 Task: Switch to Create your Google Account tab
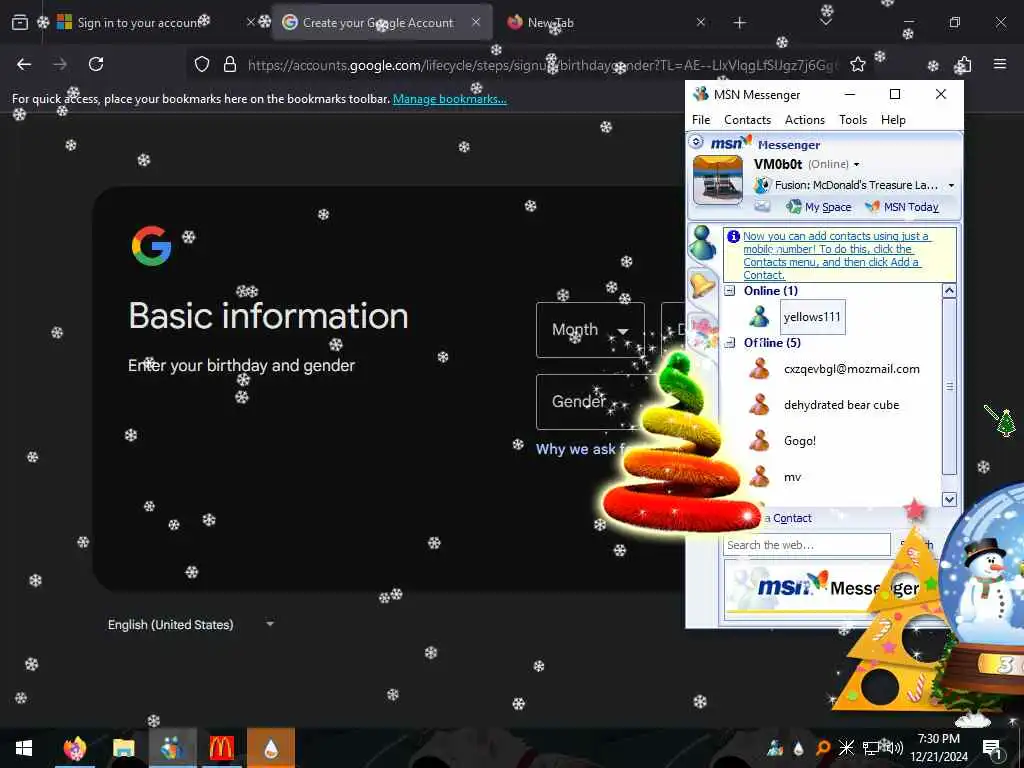tap(382, 22)
